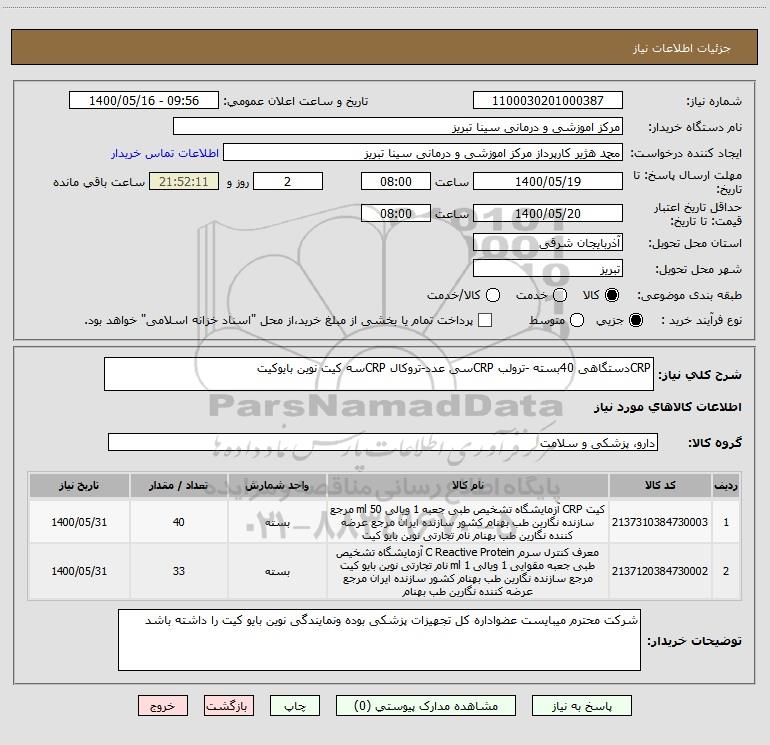Viewport: 770px width, 745px height.
Task: Open the اطلاعات تماس خریدار link
Action: [x=165, y=153]
